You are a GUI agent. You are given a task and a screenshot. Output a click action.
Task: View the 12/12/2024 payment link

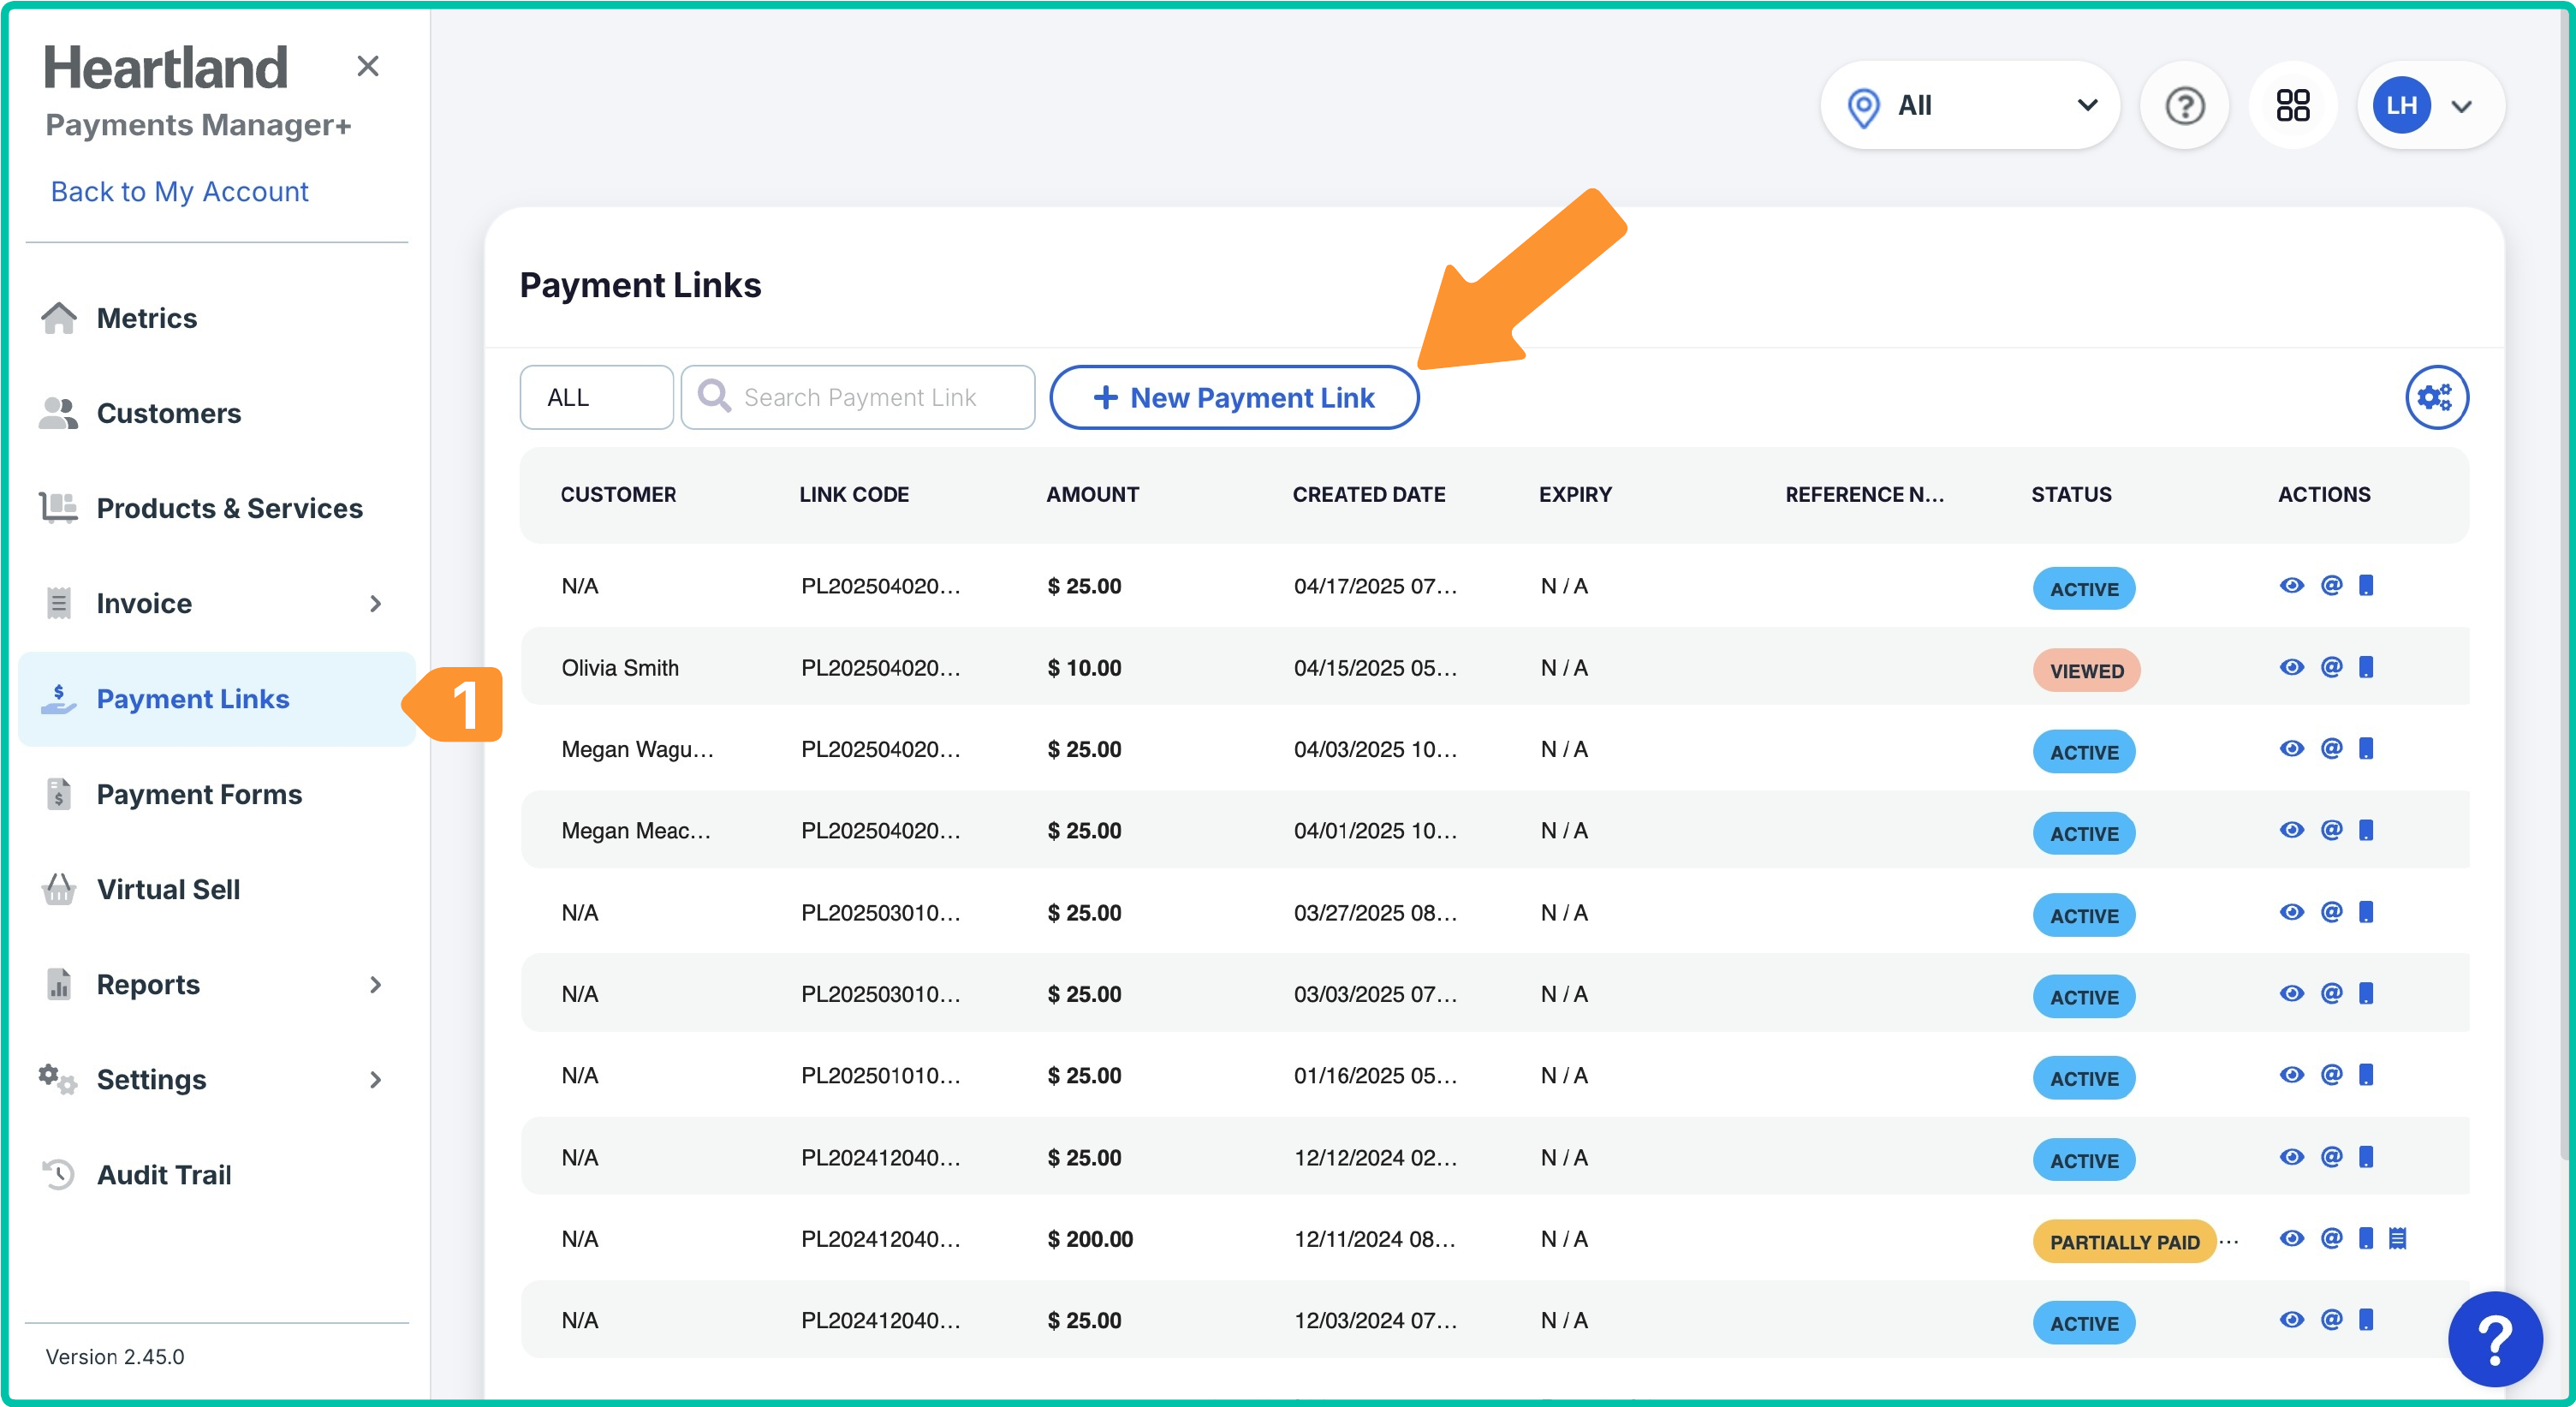(2292, 1157)
